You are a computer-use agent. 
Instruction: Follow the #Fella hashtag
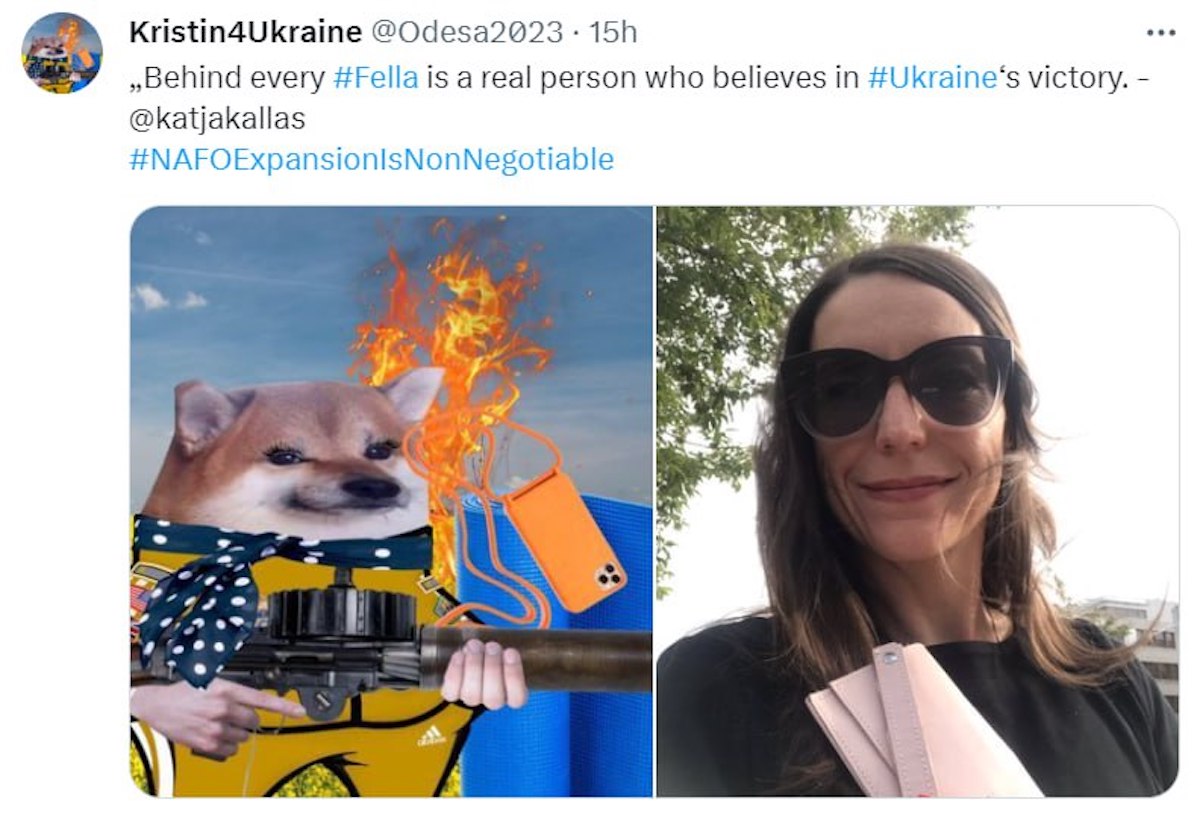click(374, 78)
